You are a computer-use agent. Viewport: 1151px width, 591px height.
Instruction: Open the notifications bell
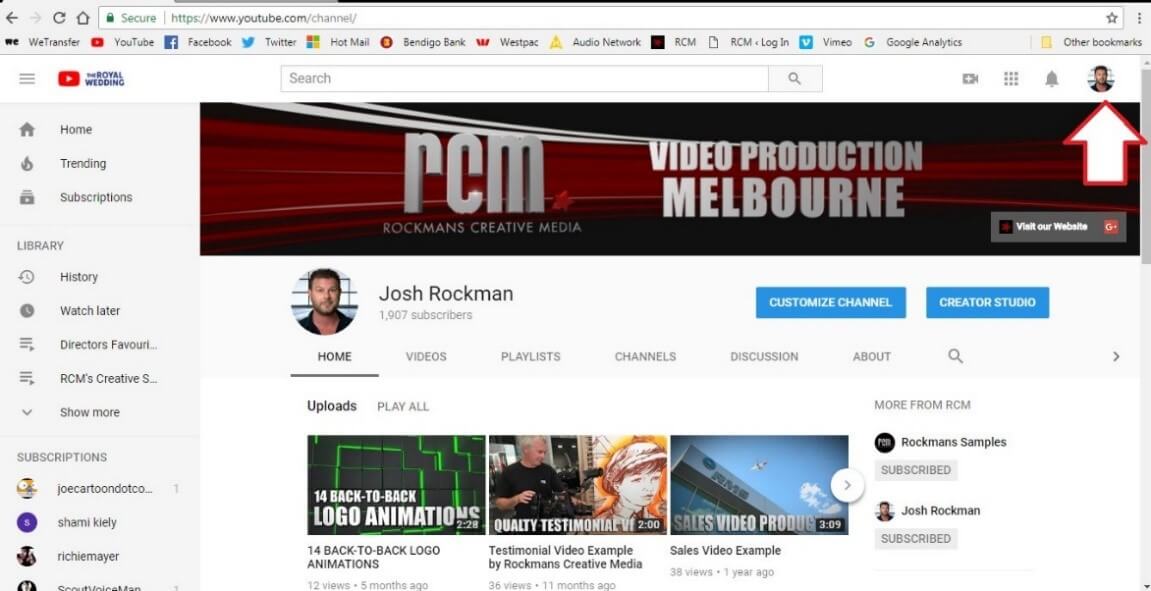click(1052, 79)
